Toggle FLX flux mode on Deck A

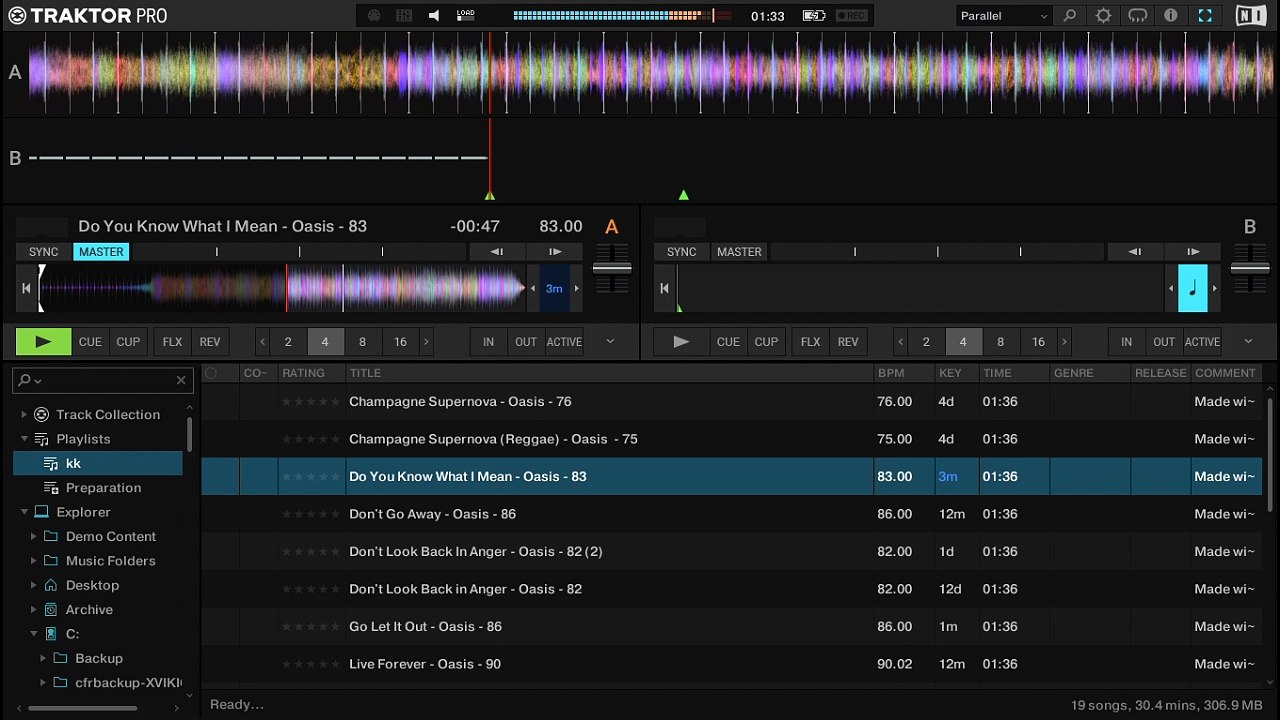173,342
